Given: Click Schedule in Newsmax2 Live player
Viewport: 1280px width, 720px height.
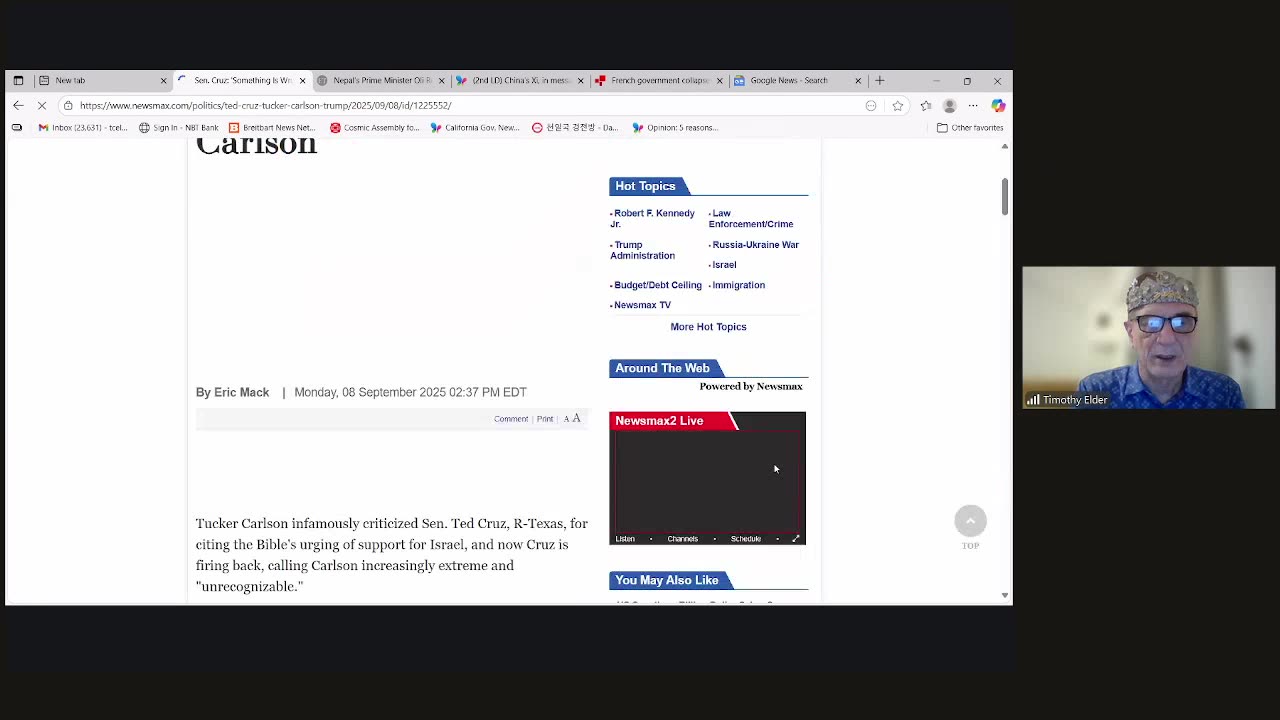Looking at the screenshot, I should [x=746, y=539].
